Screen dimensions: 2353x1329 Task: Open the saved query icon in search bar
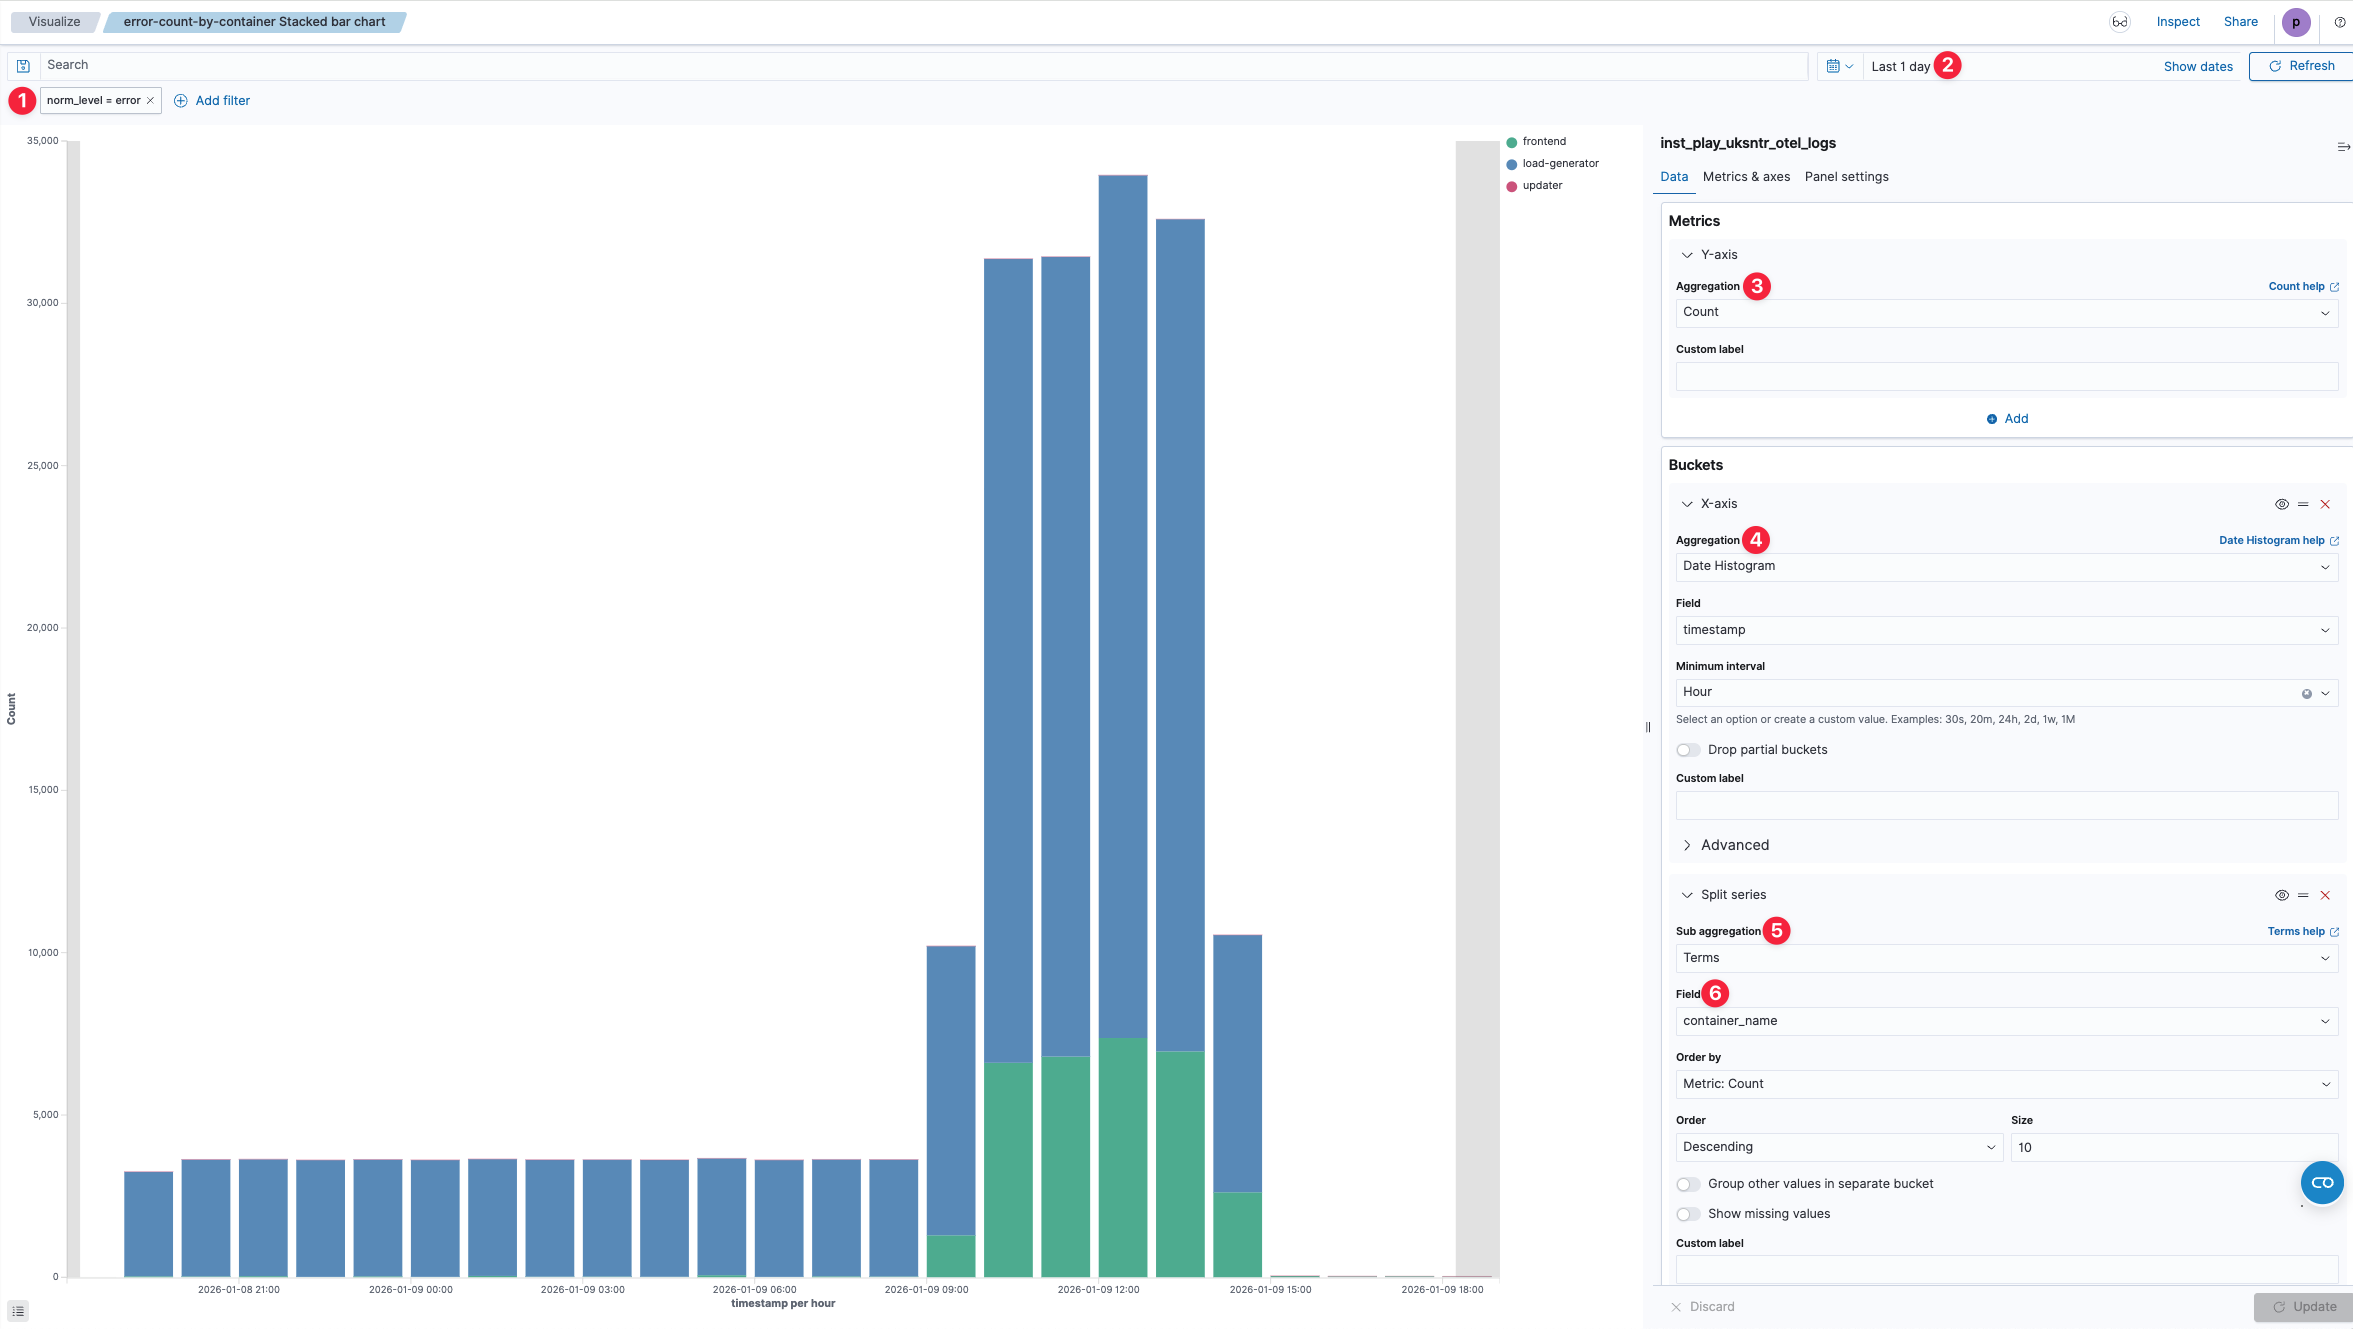[24, 64]
